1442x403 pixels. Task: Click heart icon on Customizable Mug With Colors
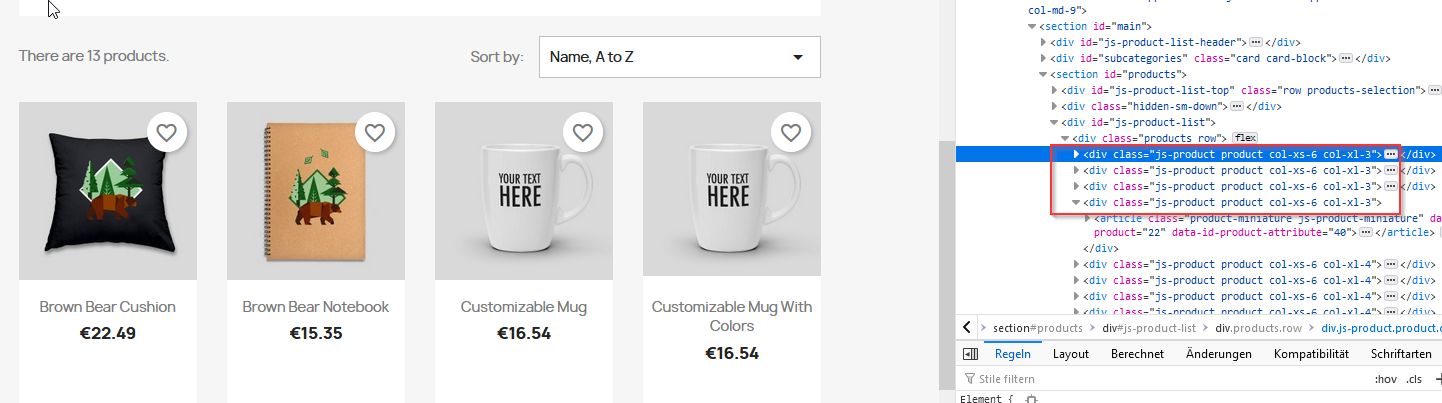click(x=791, y=132)
